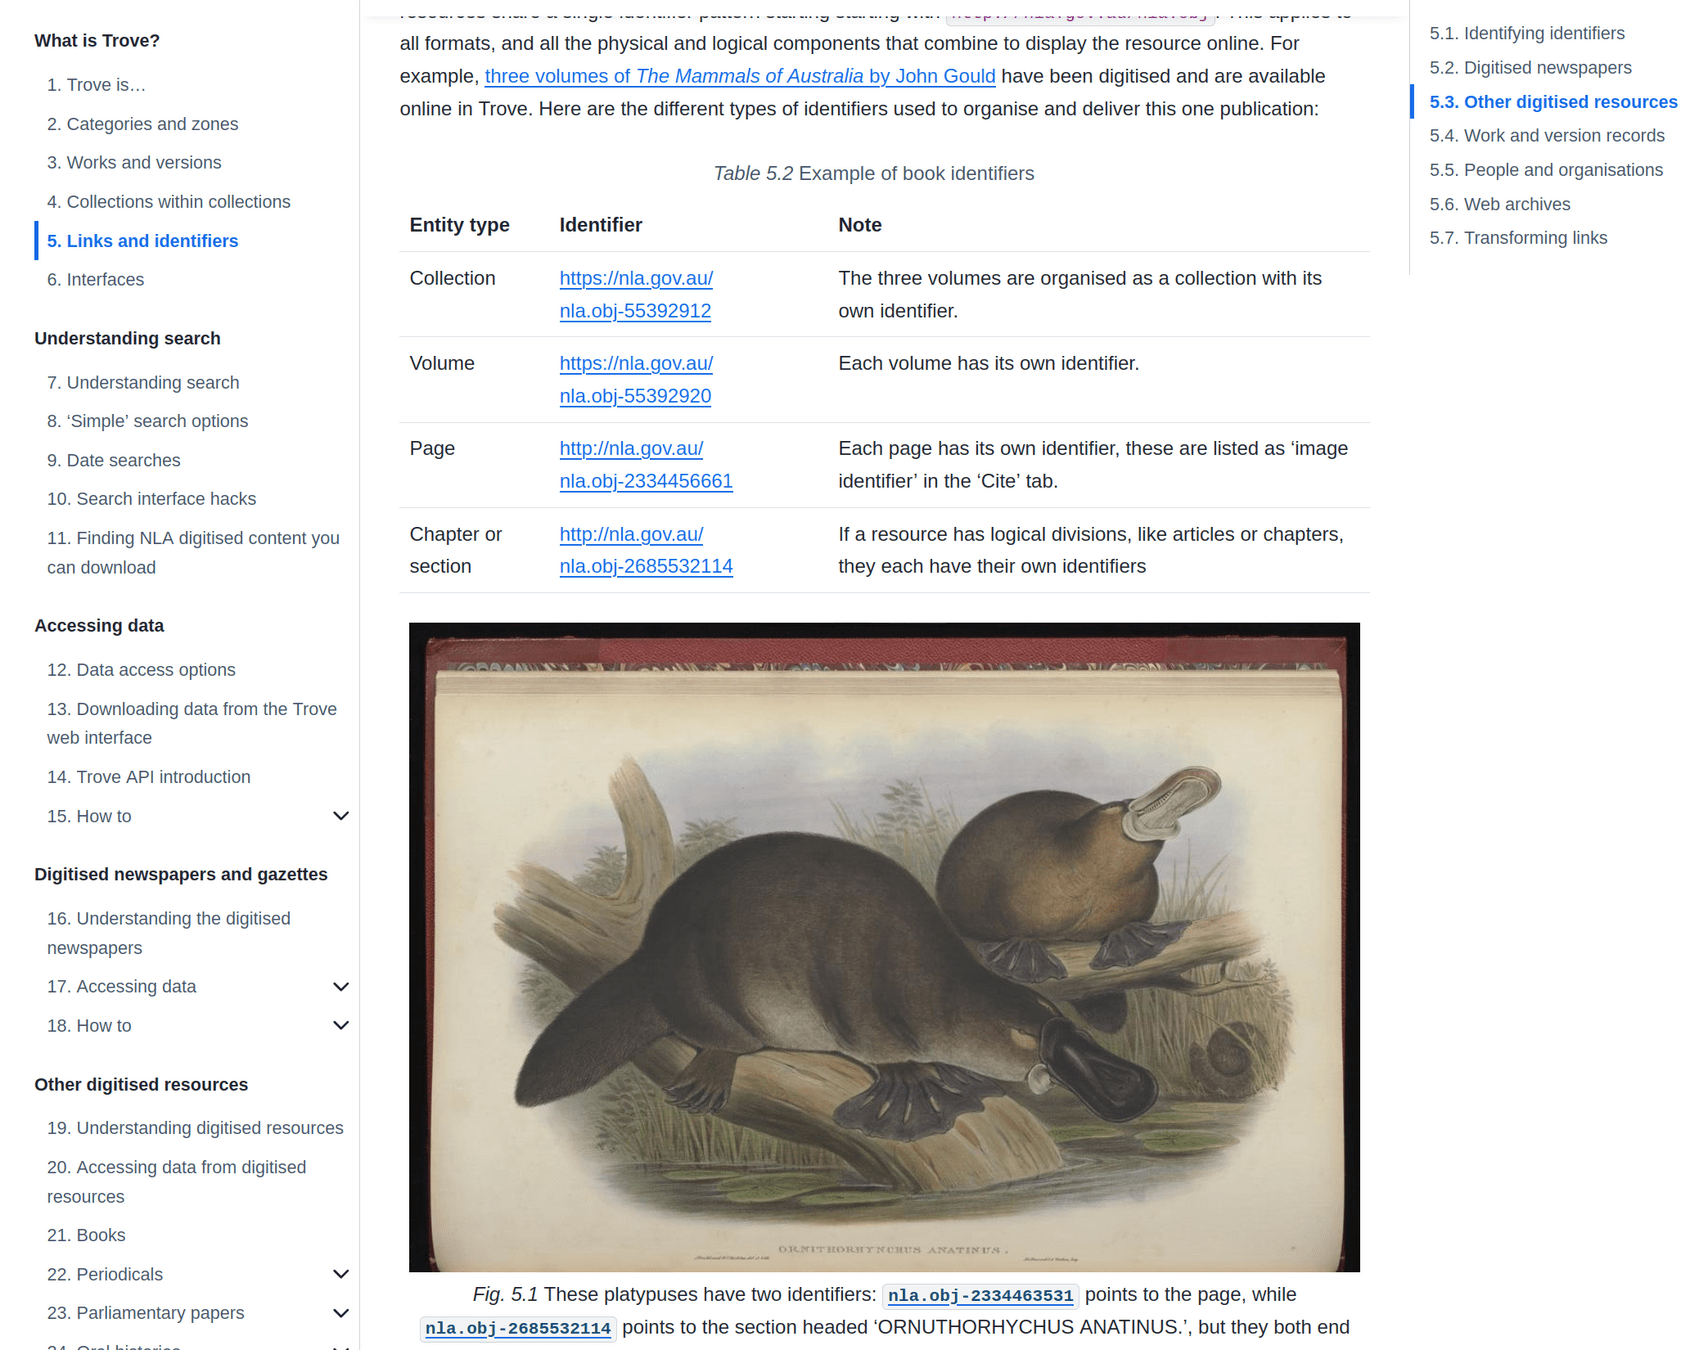Jump to '5.3. Other digitised resources'
This screenshot has height=1350, width=1690.
pyautogui.click(x=1553, y=102)
